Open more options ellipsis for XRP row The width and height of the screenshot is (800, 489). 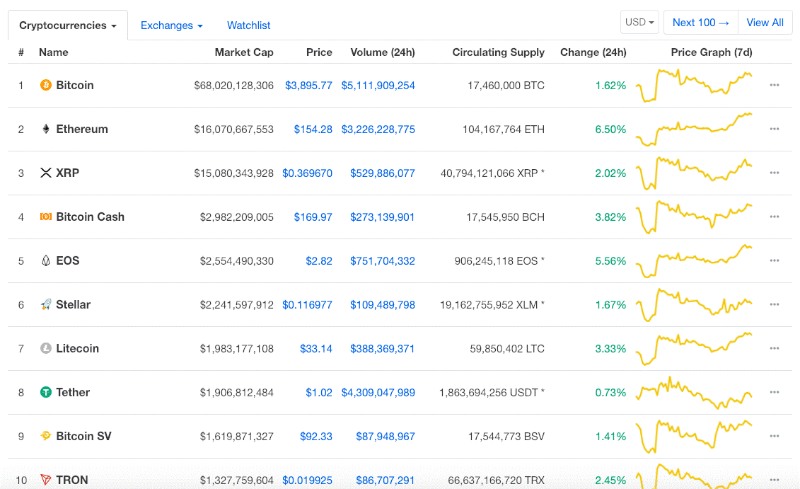(774, 173)
